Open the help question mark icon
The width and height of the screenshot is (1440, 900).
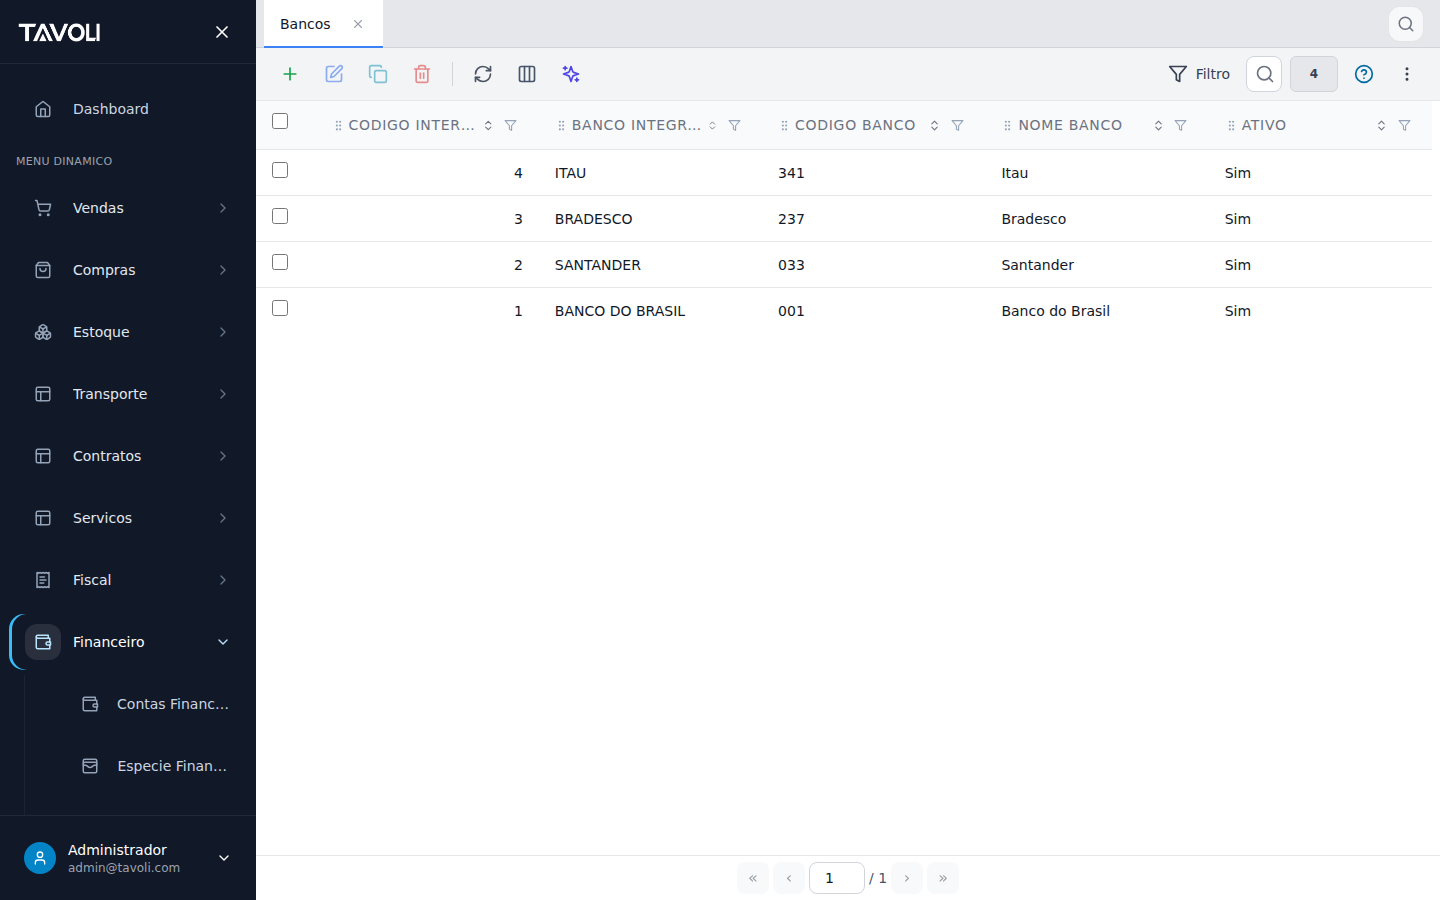(x=1364, y=74)
